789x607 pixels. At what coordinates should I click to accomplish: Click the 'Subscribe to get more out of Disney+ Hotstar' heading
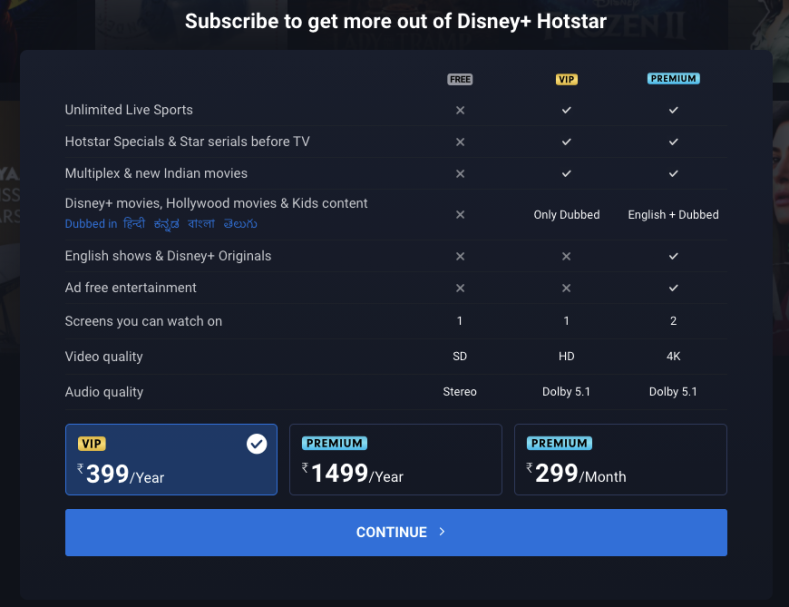[396, 21]
